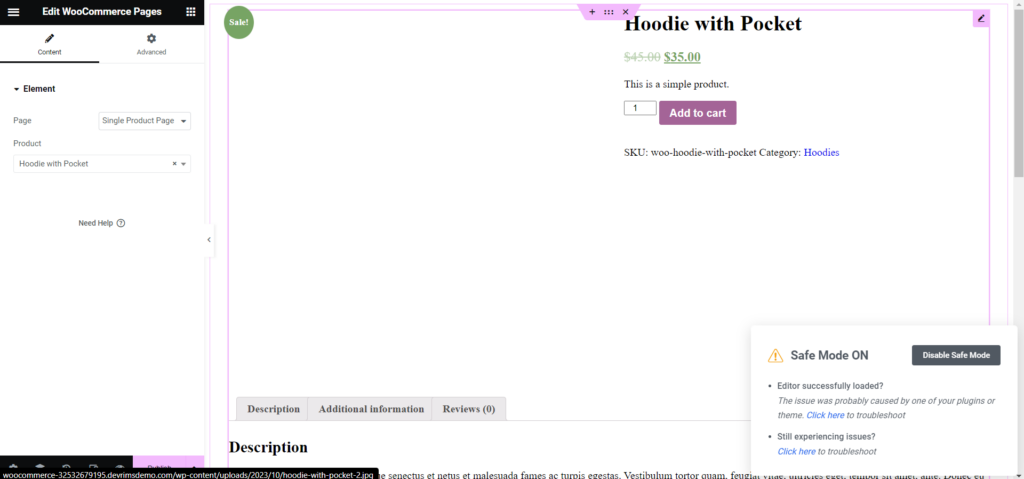This screenshot has height=479, width=1024.
Task: Add a new section with plus icon
Action: pyautogui.click(x=592, y=12)
